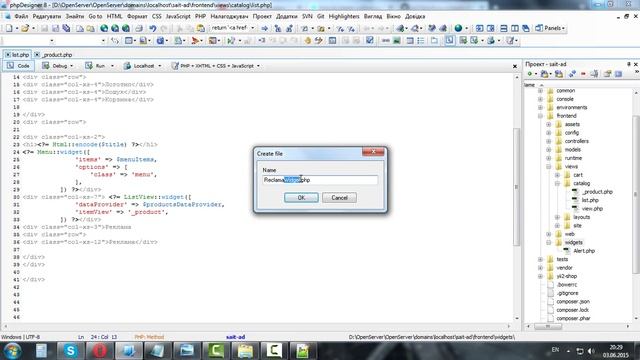Screen dimensions: 640x360
Task: Close the editor pane with X
Action: click(515, 66)
